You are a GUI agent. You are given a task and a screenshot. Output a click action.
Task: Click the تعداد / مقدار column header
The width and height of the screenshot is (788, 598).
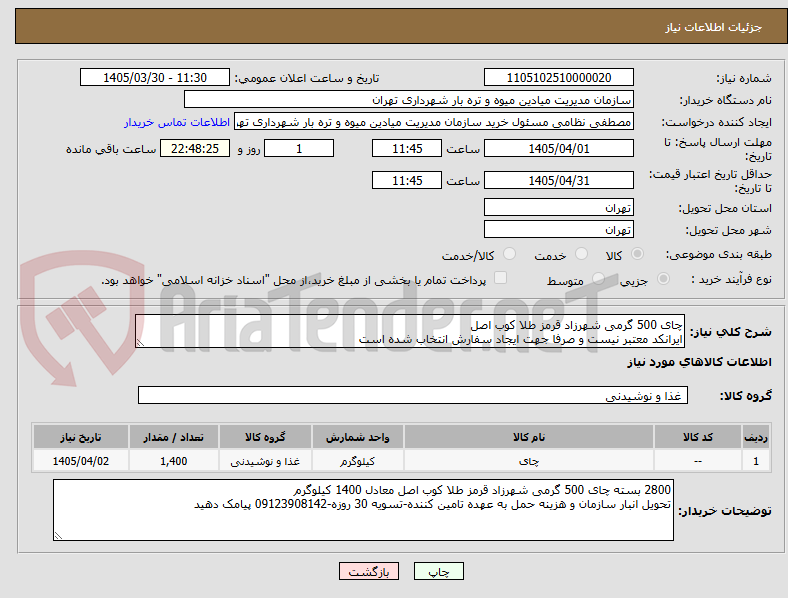click(173, 437)
